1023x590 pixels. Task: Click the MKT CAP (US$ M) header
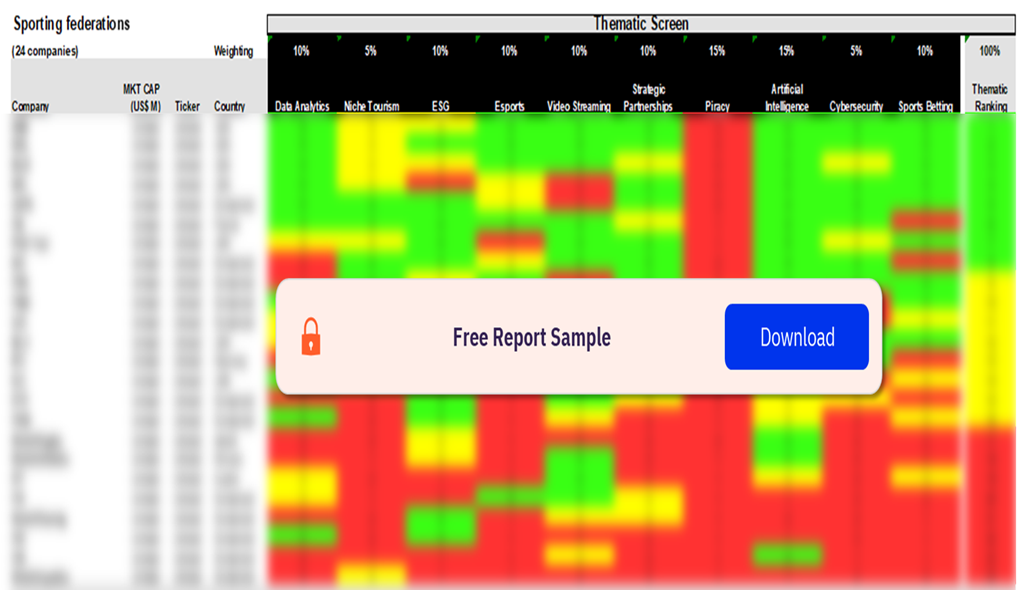142,98
